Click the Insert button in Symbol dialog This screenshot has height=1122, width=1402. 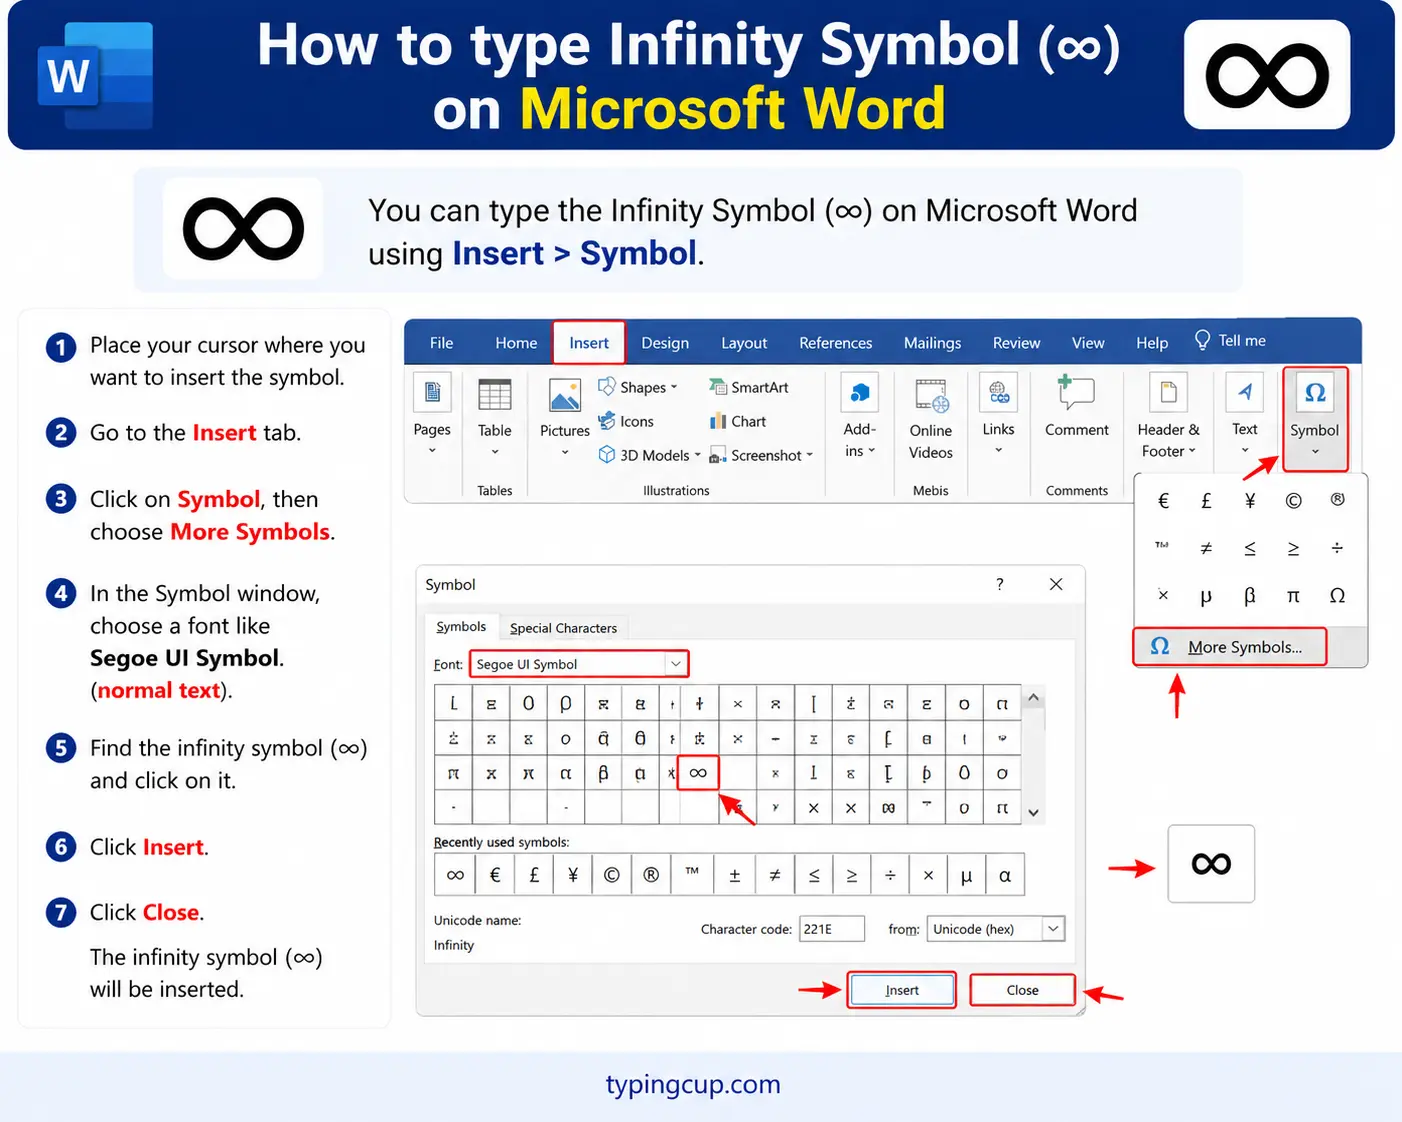[x=901, y=990]
